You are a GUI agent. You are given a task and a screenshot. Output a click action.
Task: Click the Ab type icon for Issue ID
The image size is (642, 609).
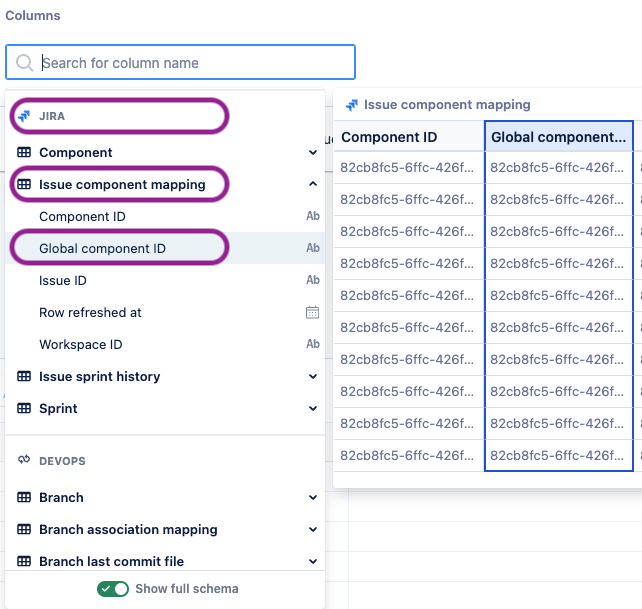(313, 280)
